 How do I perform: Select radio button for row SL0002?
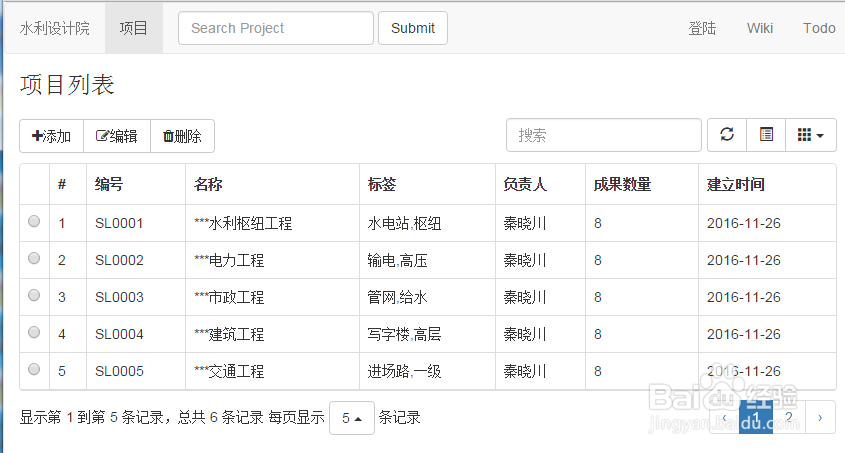[34, 259]
